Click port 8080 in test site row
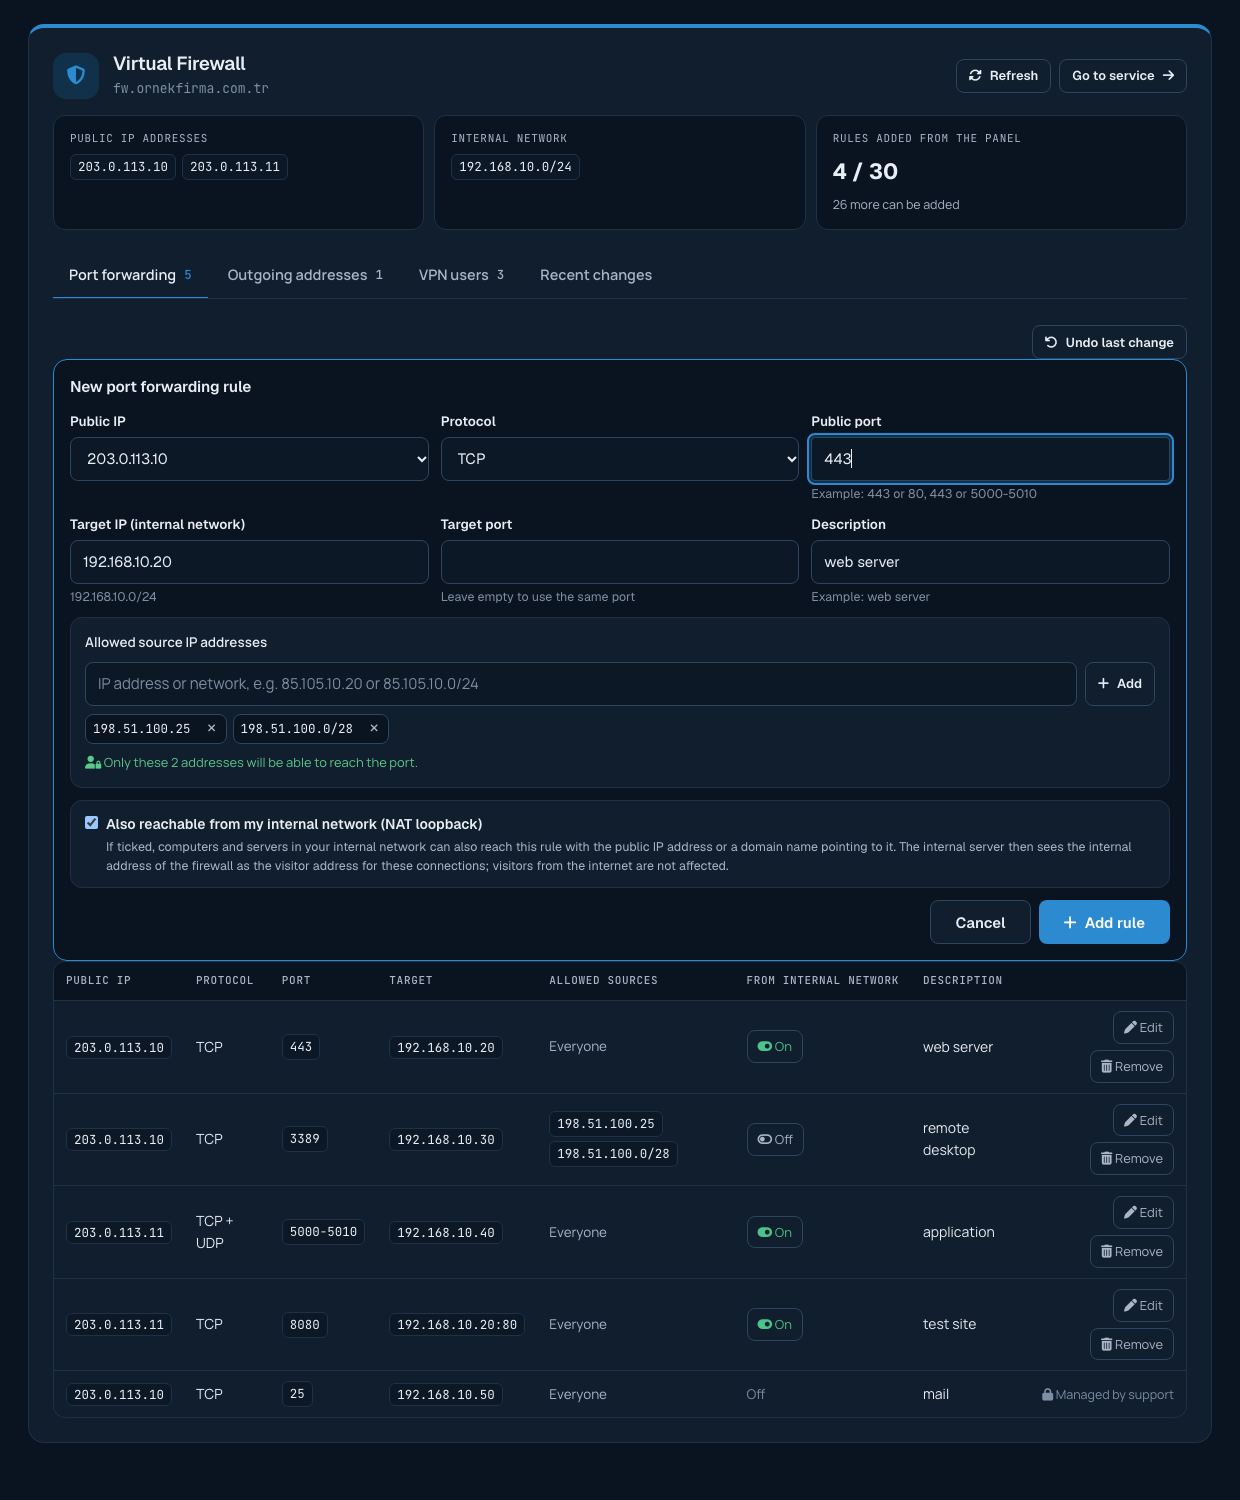 click(305, 1325)
